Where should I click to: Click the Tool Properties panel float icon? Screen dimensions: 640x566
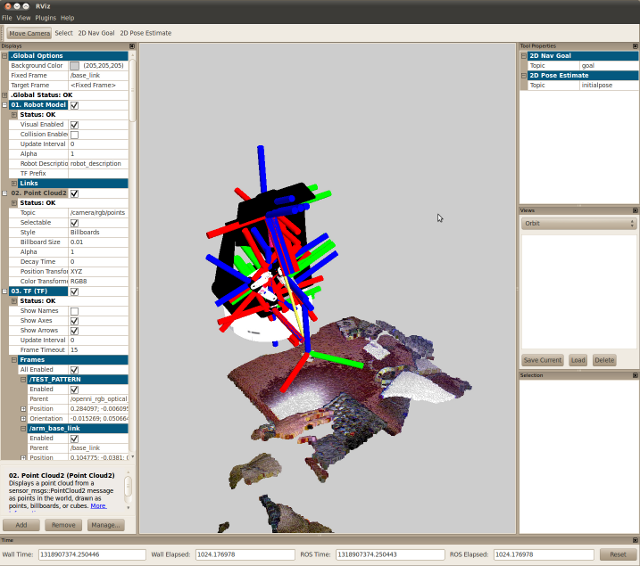point(633,46)
